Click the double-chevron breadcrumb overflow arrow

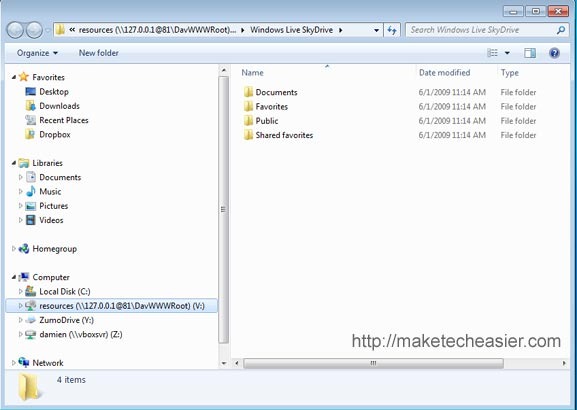(72, 30)
